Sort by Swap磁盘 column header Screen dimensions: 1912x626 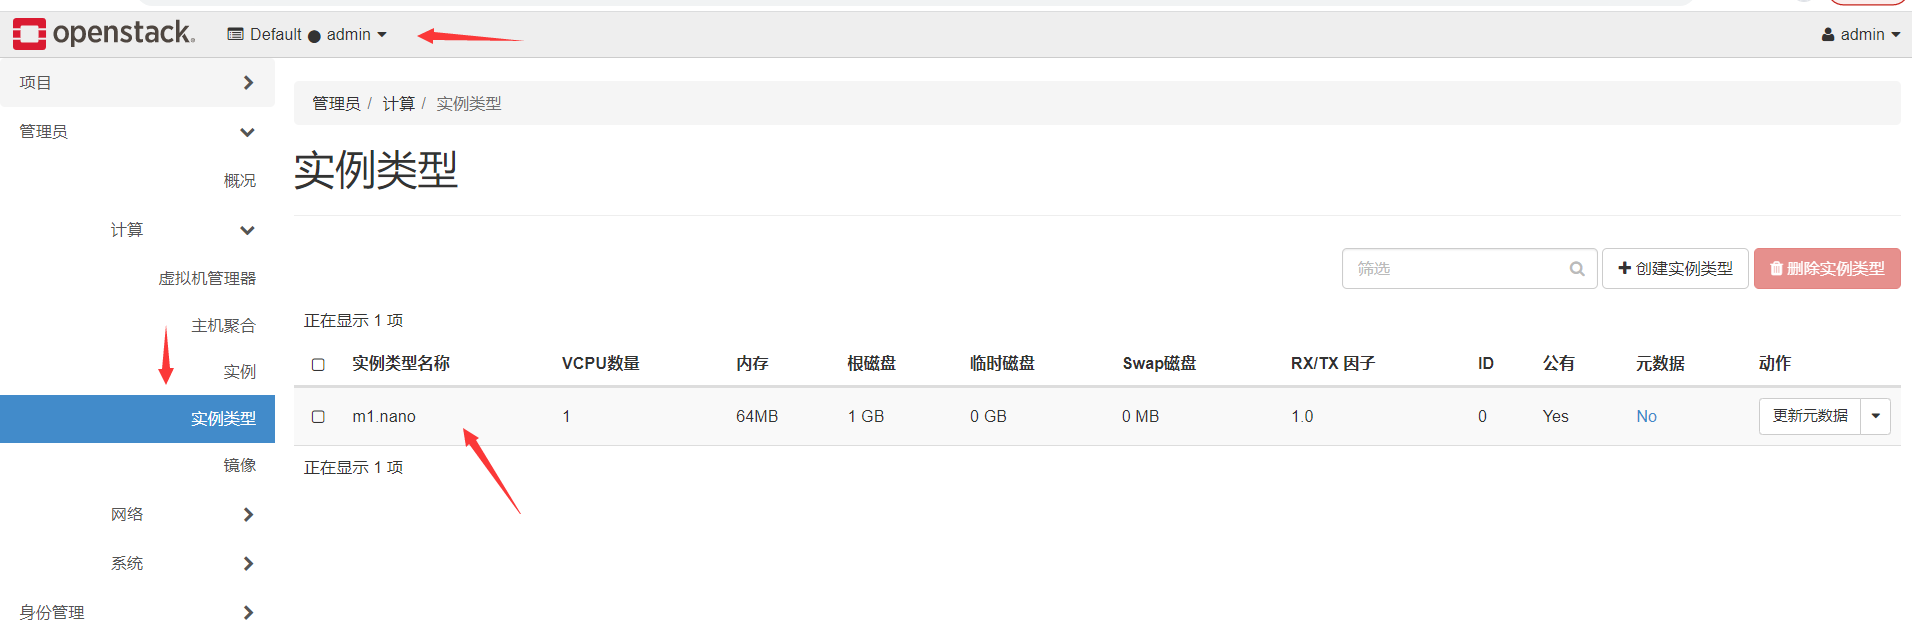coord(1159,363)
